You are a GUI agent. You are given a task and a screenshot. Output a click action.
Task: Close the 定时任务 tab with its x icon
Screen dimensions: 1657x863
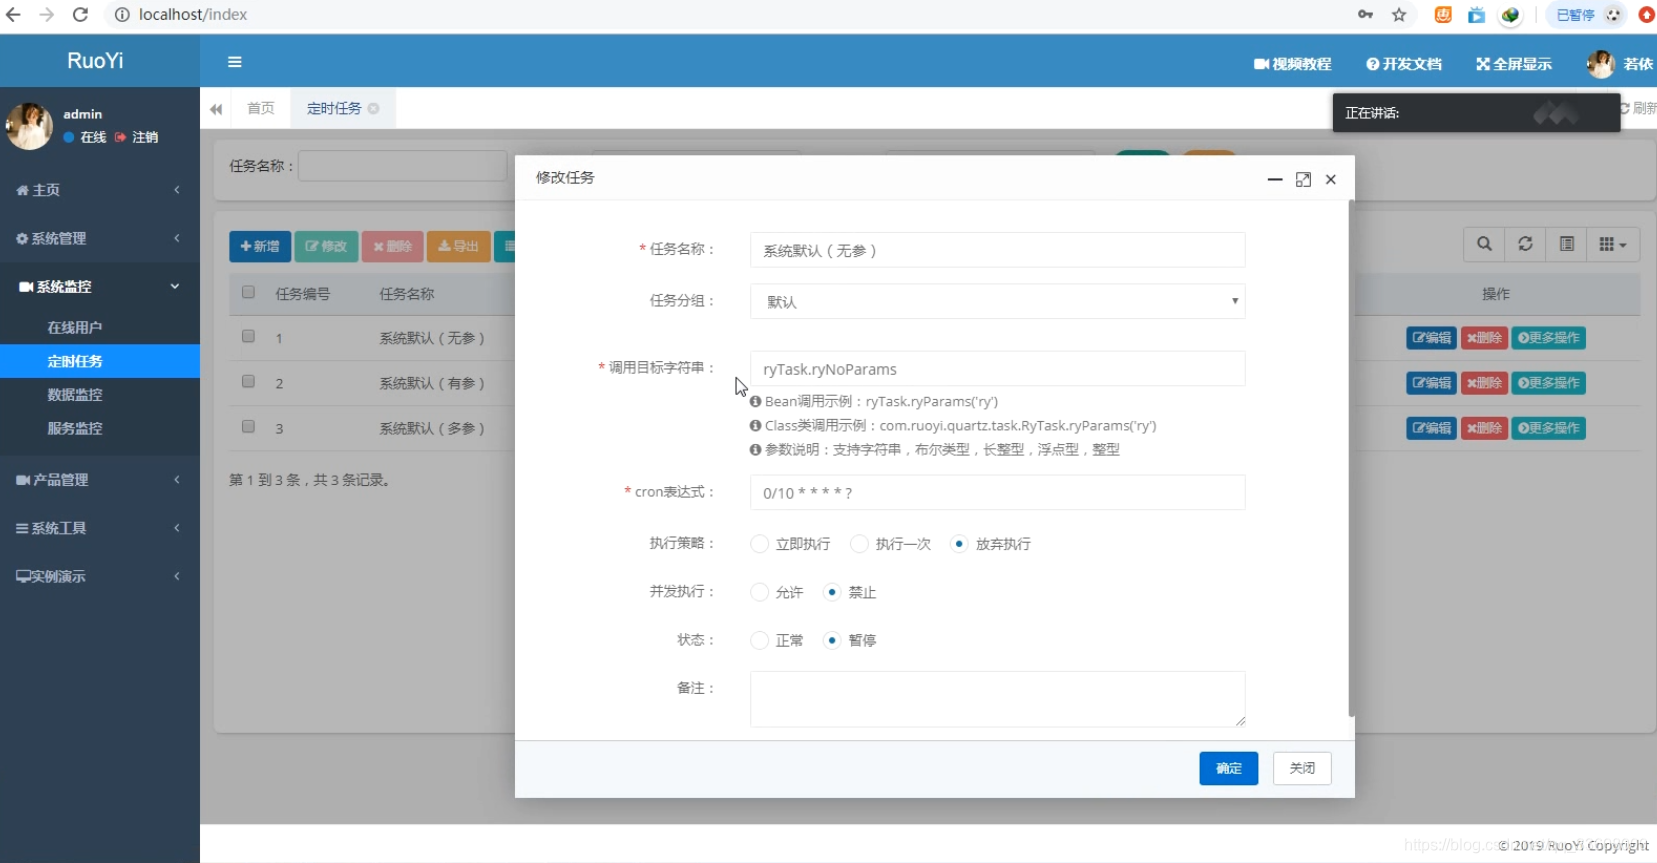click(373, 109)
